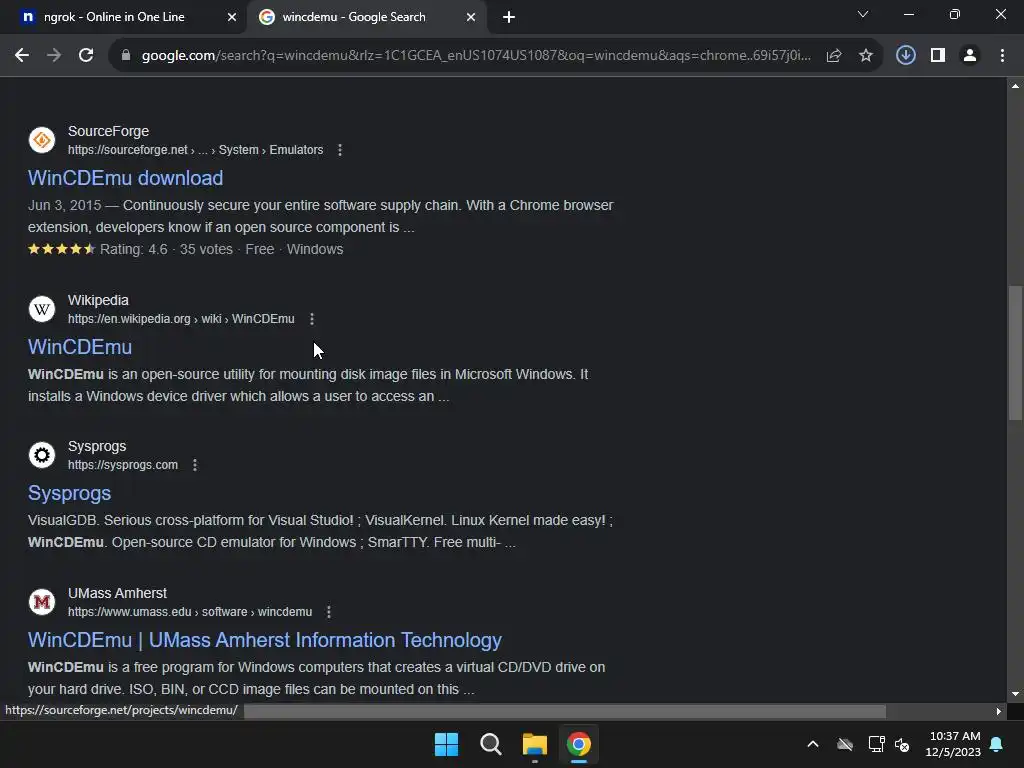
Task: View site information via the padlock icon
Action: [x=126, y=56]
